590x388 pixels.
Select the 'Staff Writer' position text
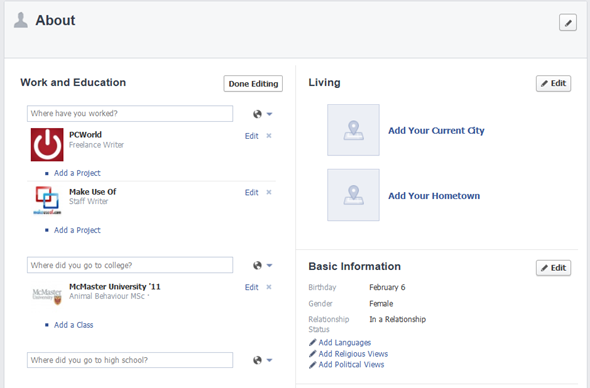coord(88,201)
